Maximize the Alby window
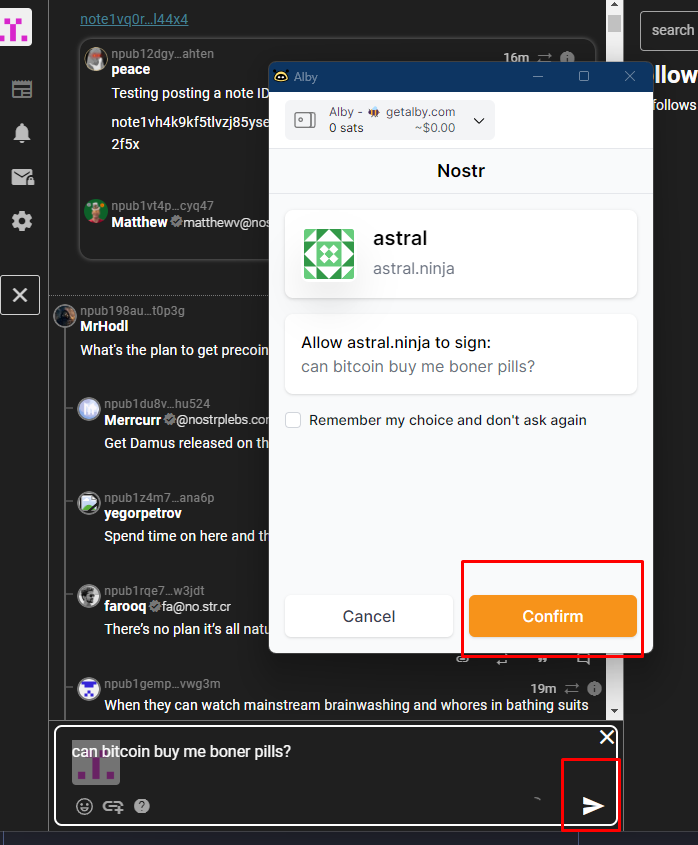 (x=584, y=77)
